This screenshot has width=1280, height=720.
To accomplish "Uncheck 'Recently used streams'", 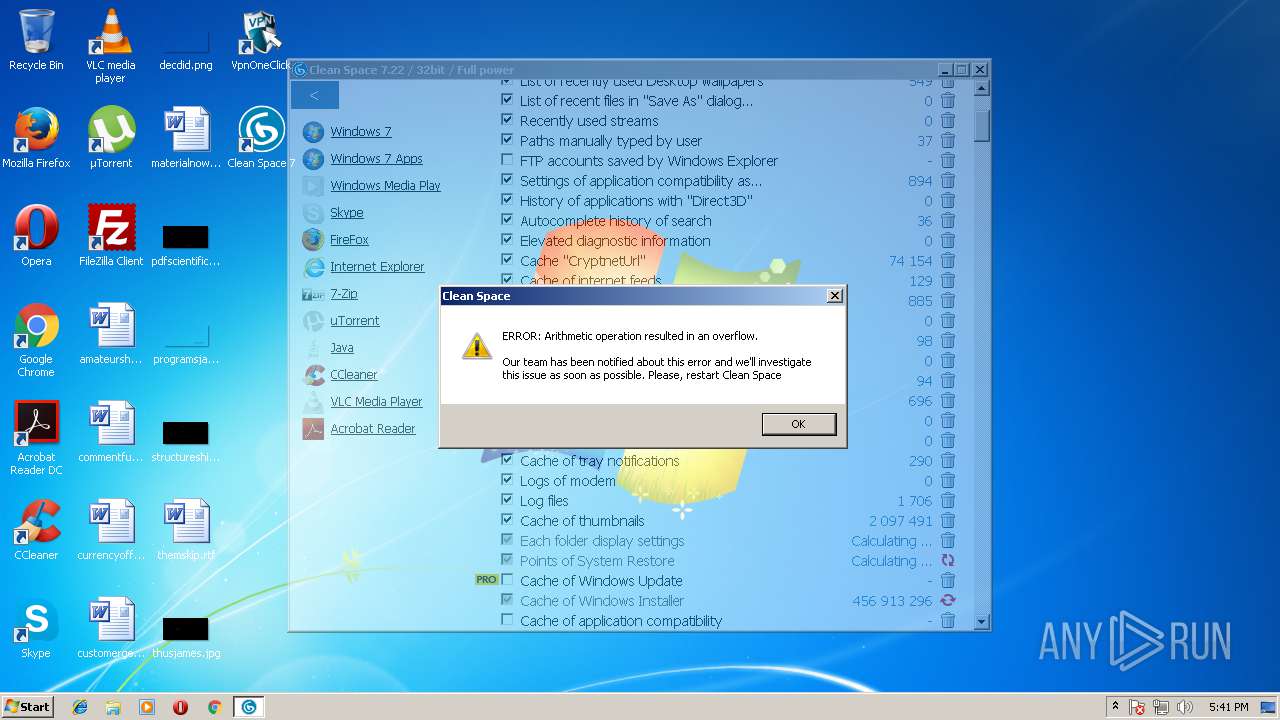I will click(507, 120).
